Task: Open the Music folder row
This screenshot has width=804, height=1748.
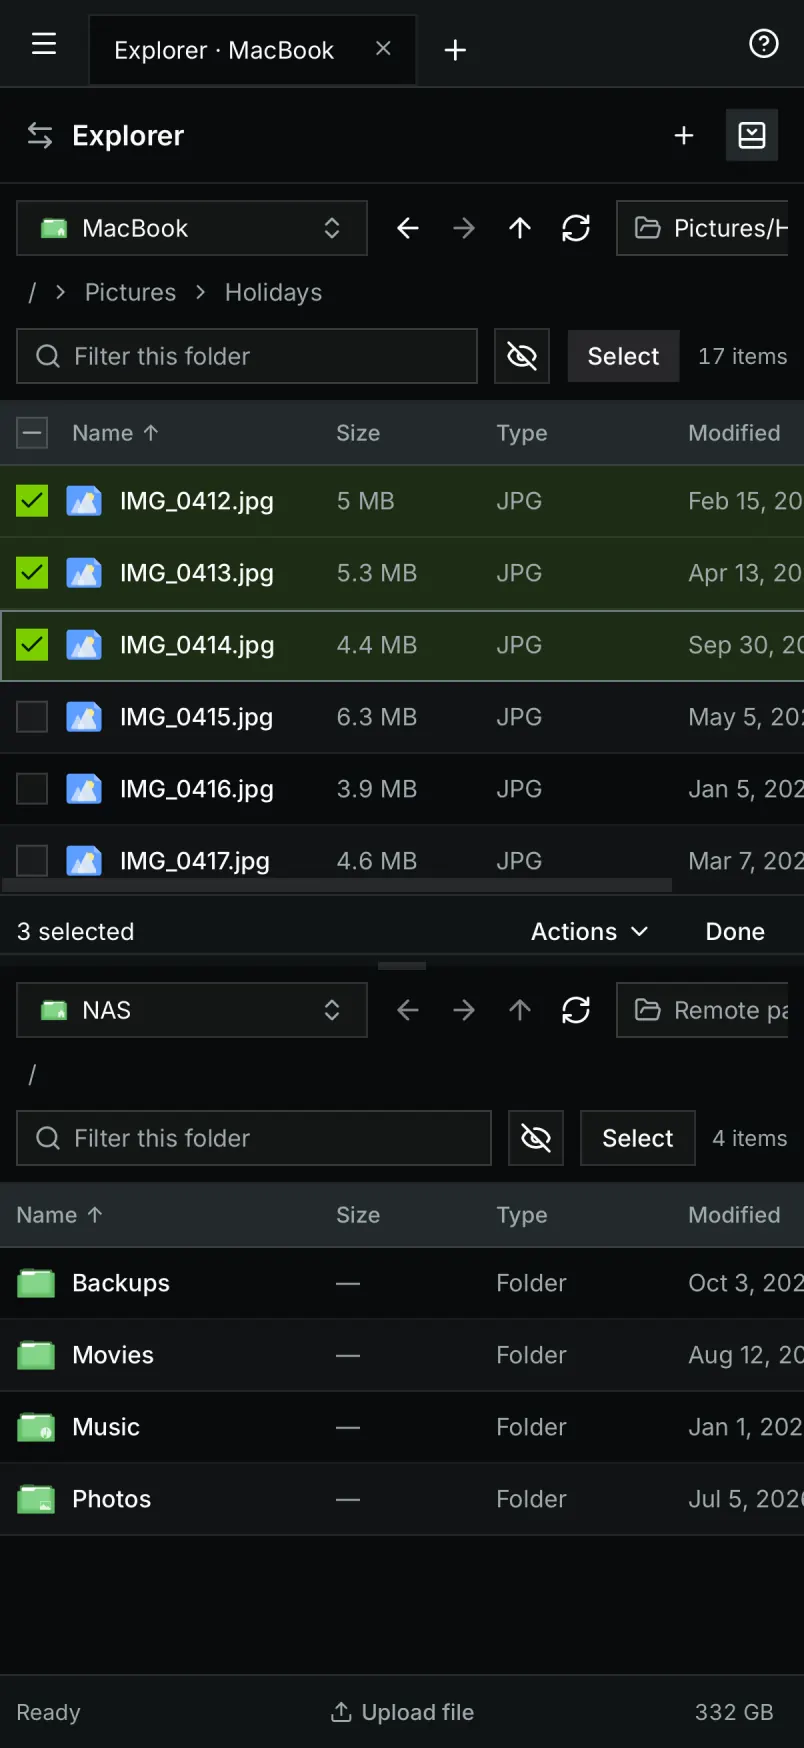Action: pyautogui.click(x=402, y=1427)
